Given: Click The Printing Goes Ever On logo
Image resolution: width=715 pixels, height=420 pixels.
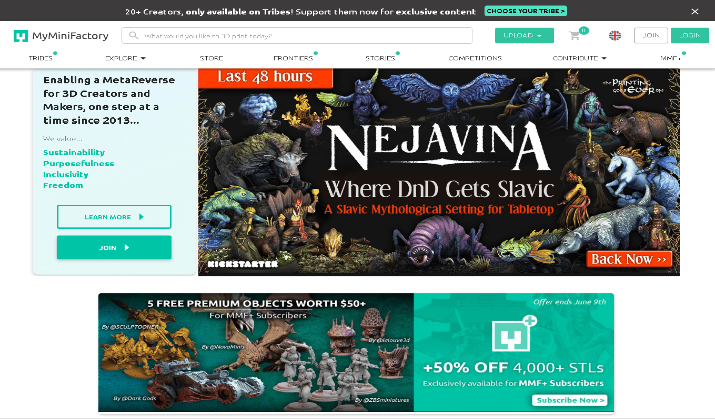Looking at the screenshot, I should click(634, 85).
